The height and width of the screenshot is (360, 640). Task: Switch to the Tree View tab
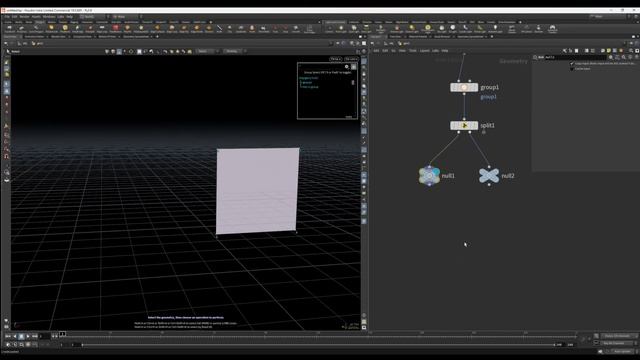(396, 37)
